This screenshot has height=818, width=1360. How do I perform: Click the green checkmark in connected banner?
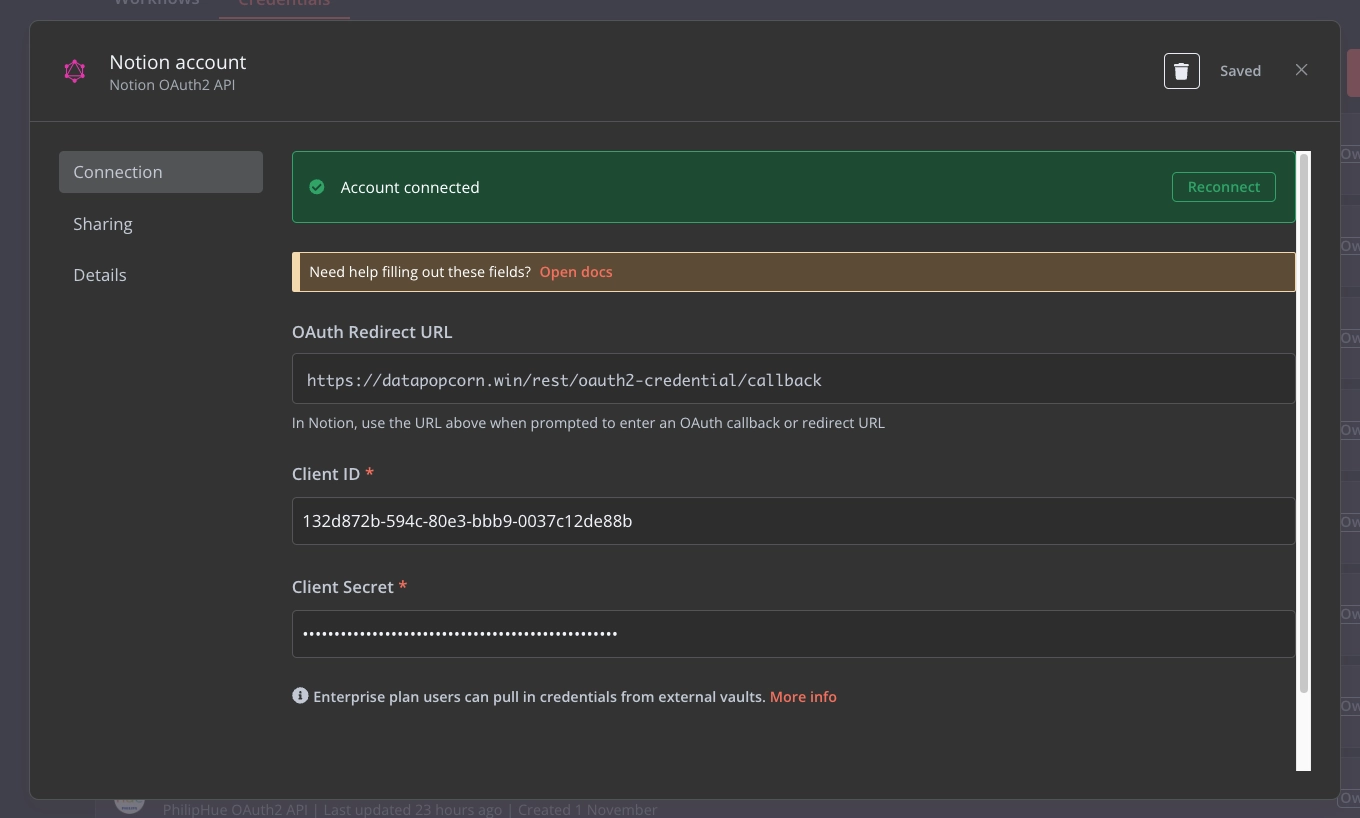(x=317, y=187)
